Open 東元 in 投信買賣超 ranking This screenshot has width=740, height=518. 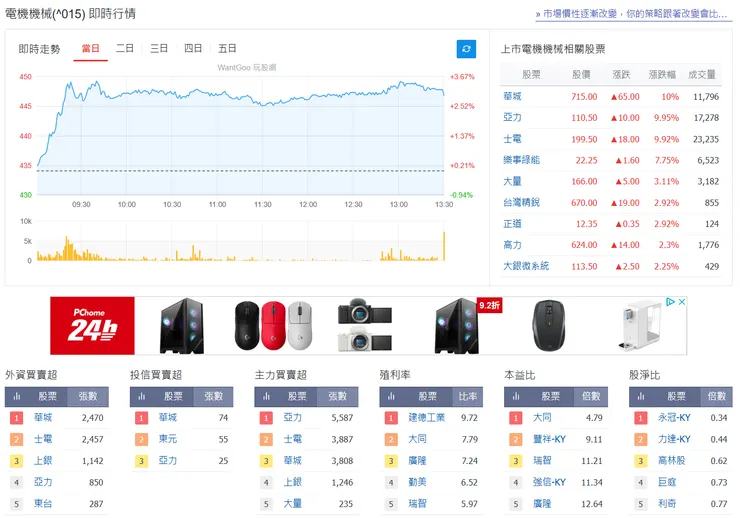(x=168, y=439)
